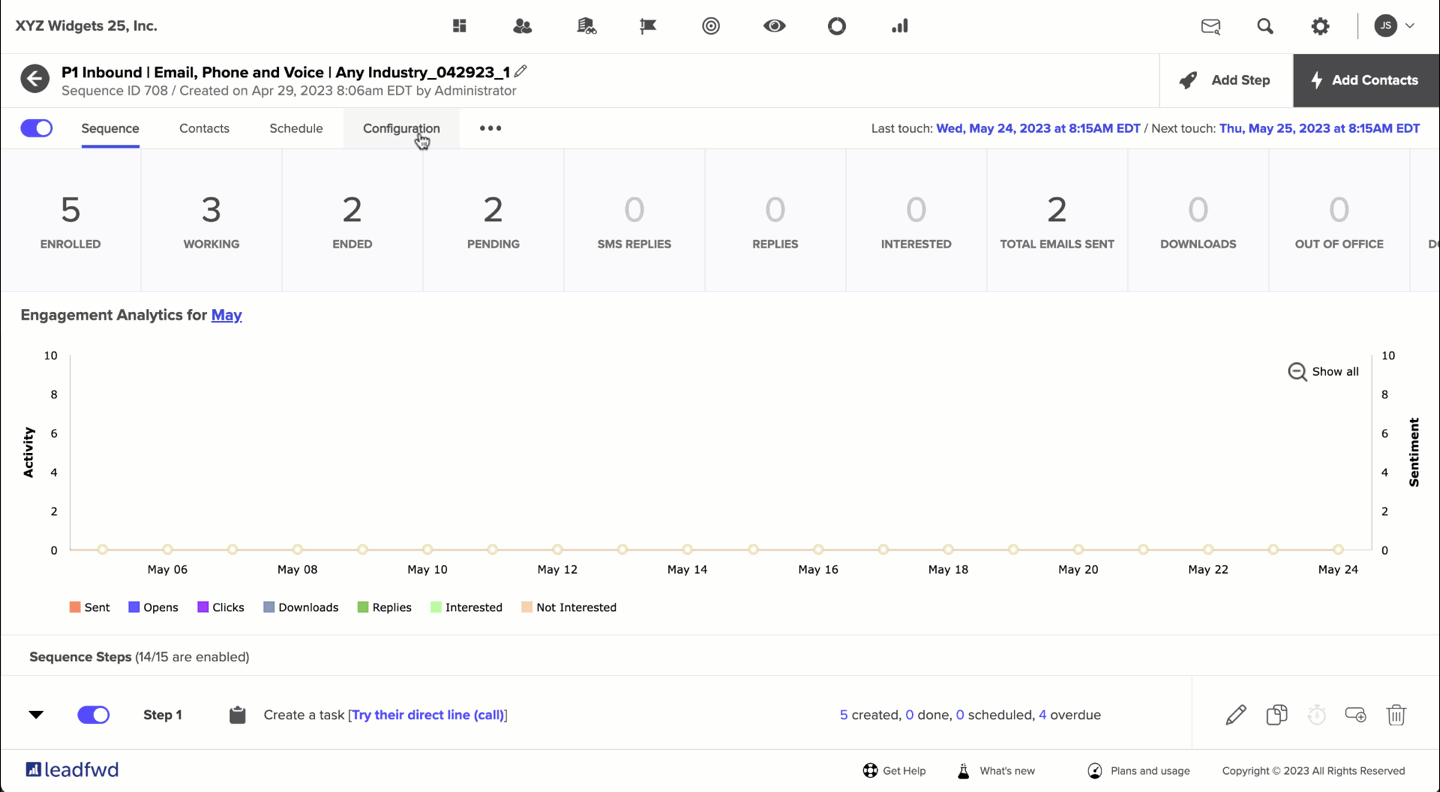Open the eye visitor tracking icon

pyautogui.click(x=774, y=26)
